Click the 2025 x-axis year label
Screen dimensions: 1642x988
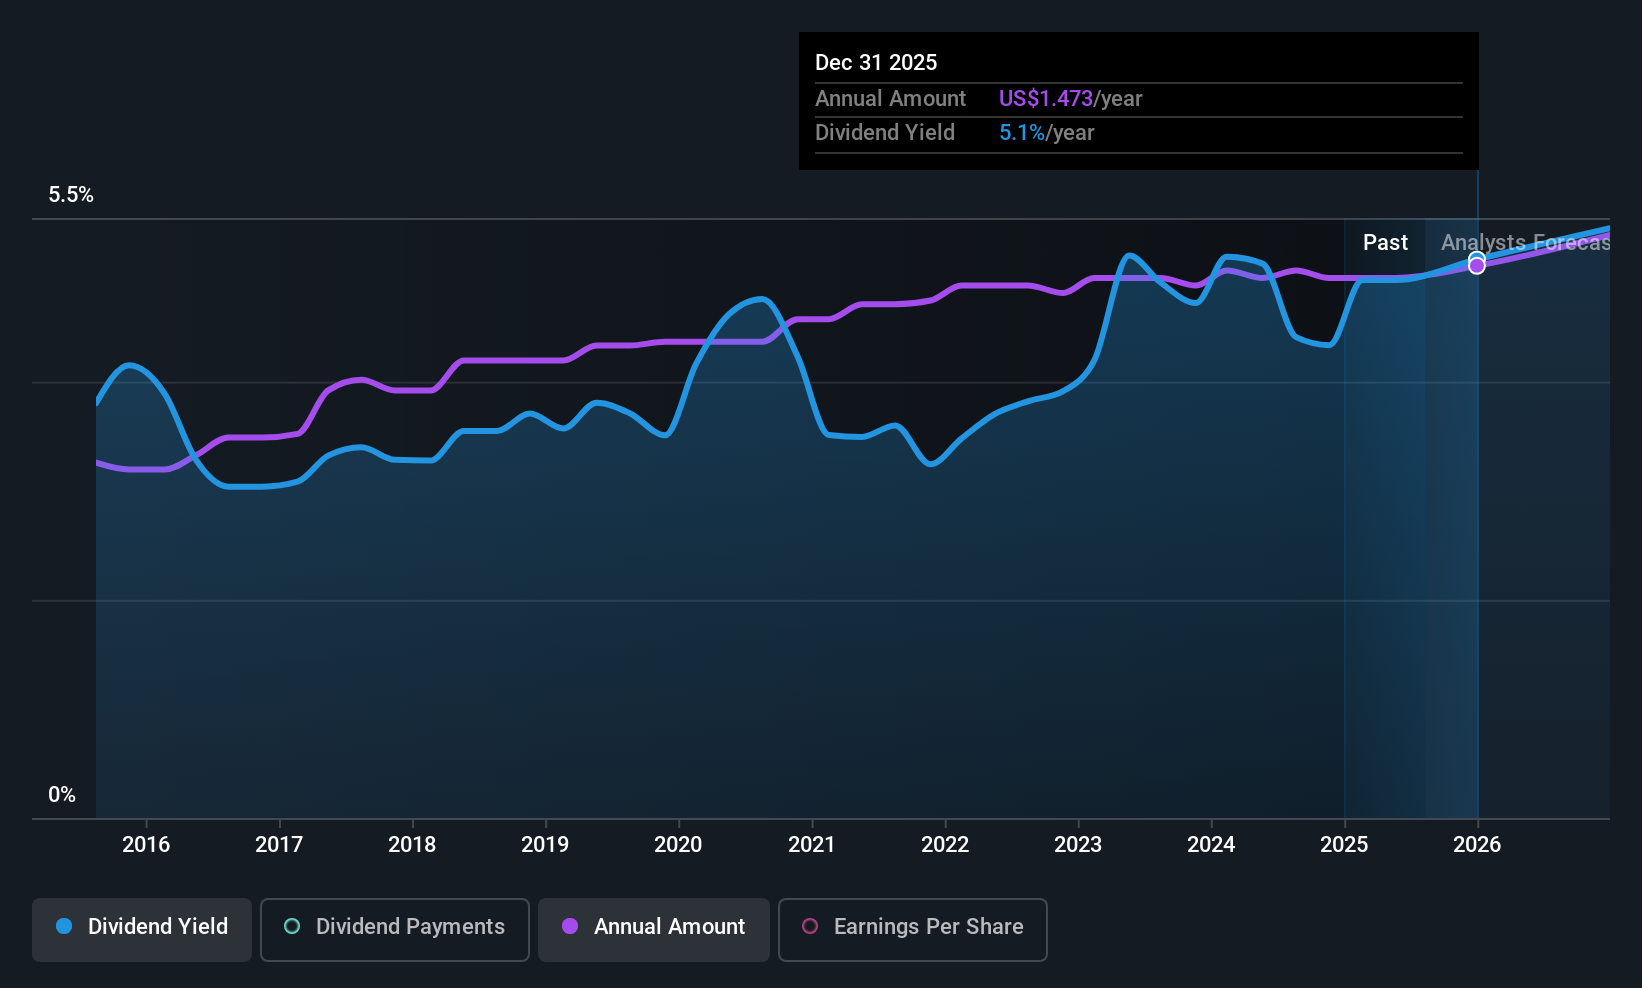1344,845
